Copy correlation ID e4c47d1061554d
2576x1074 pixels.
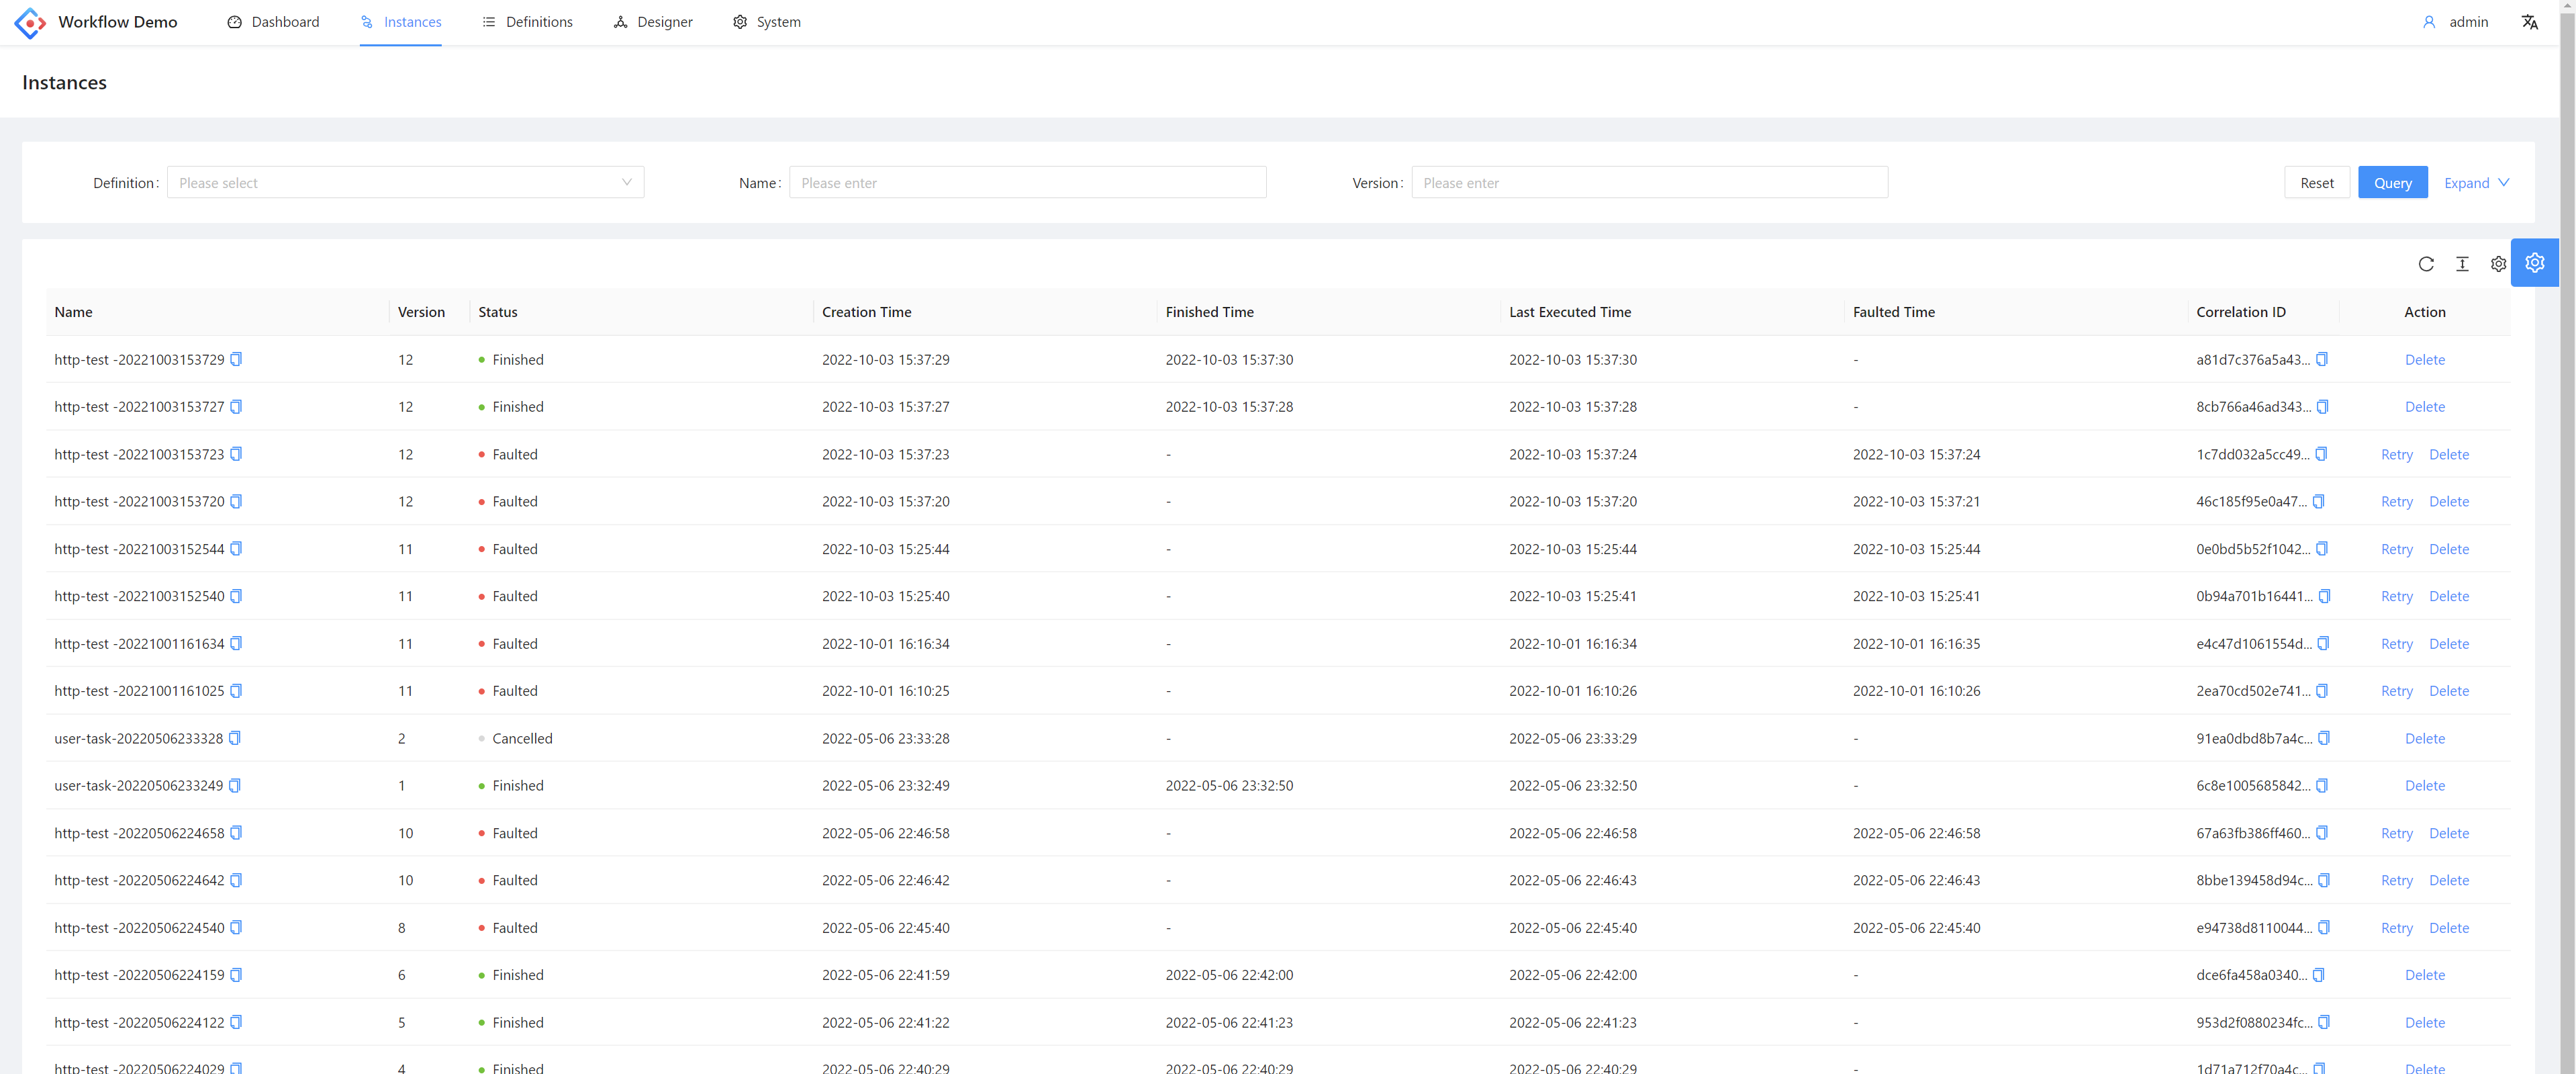(2323, 643)
